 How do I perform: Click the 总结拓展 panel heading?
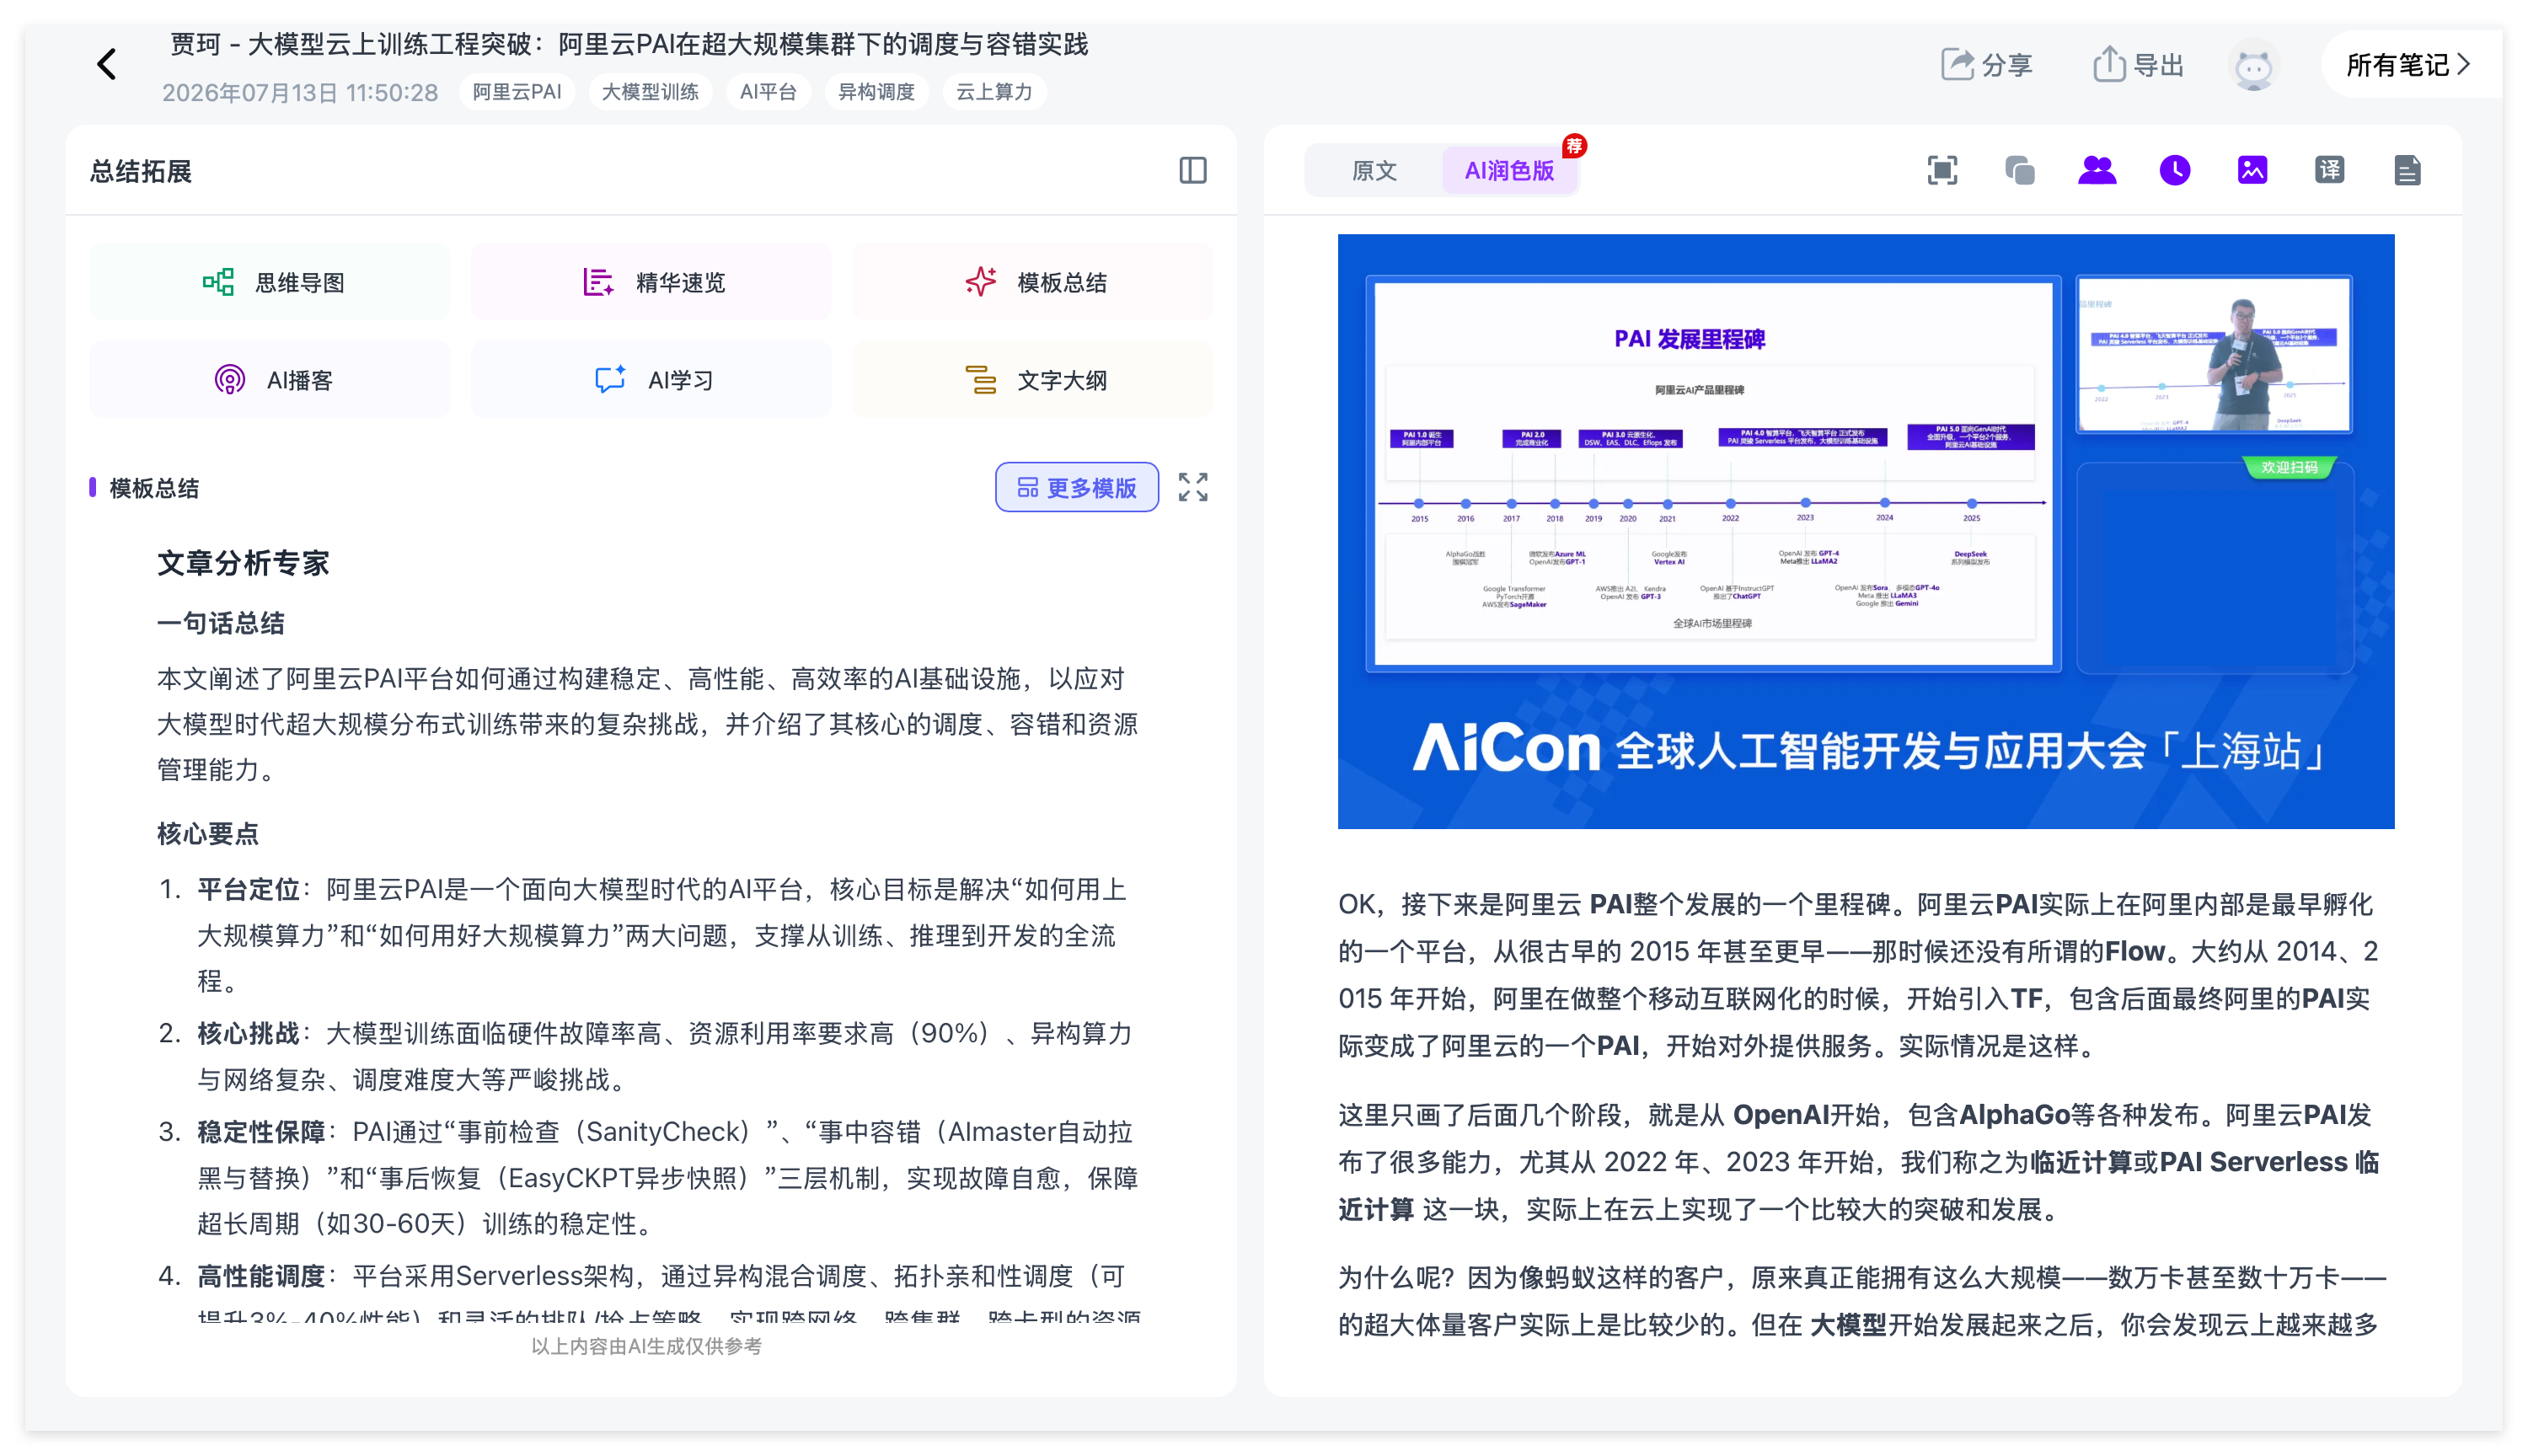[x=140, y=171]
